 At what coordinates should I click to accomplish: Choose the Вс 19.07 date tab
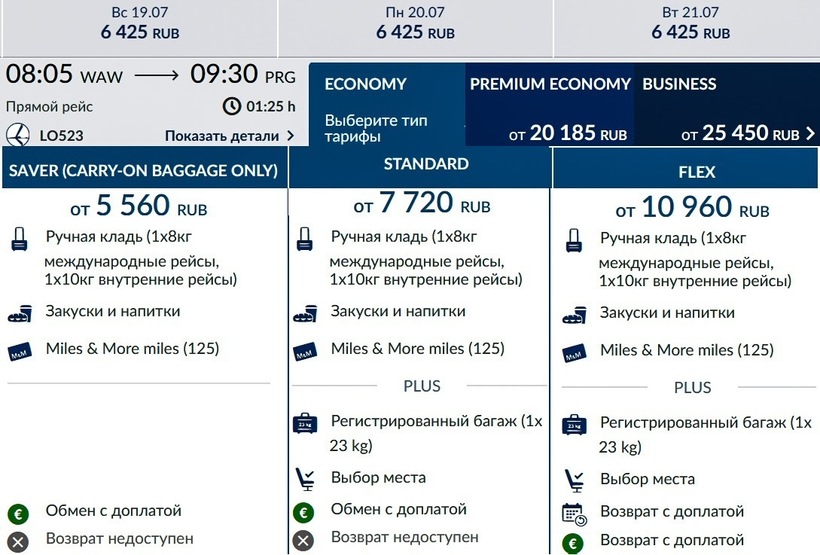pos(139,22)
